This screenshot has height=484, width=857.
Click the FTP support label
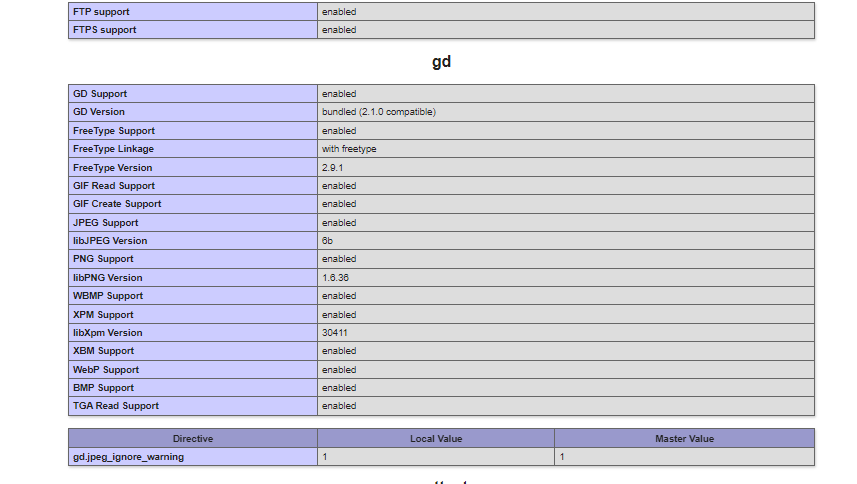click(101, 11)
